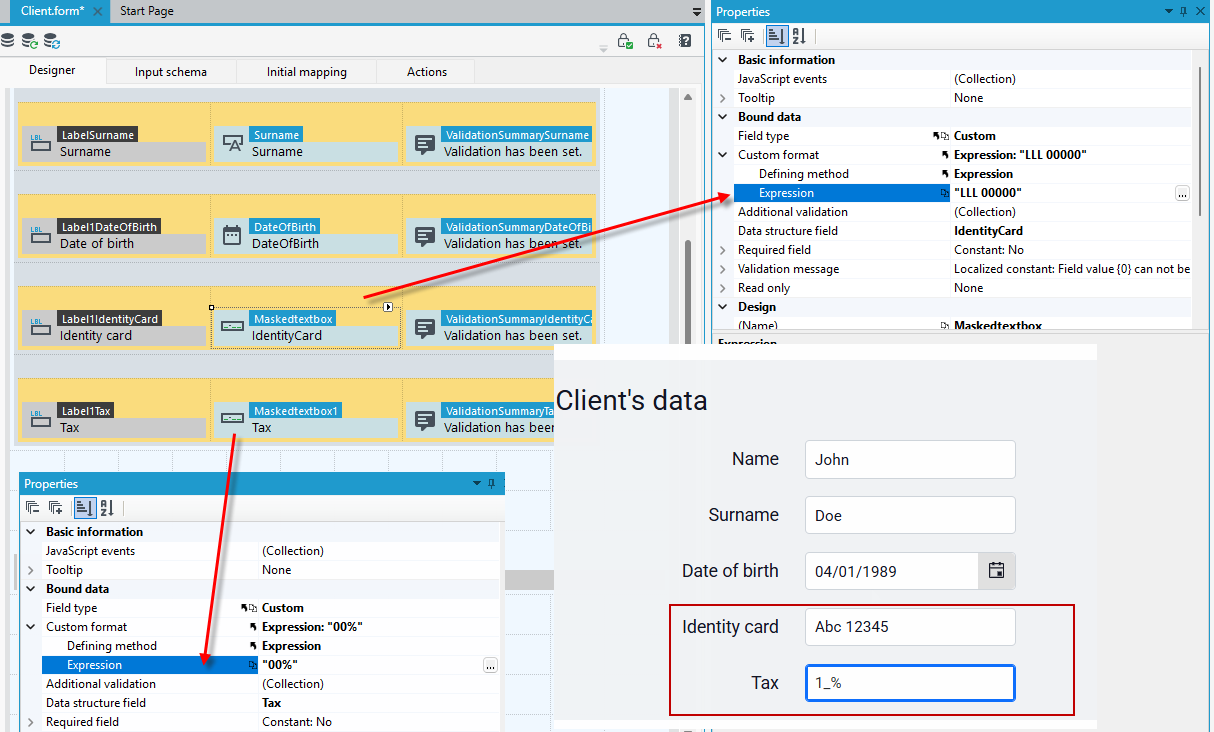Expand the Validation message property
Screen dimensions: 1214x732
[722, 269]
